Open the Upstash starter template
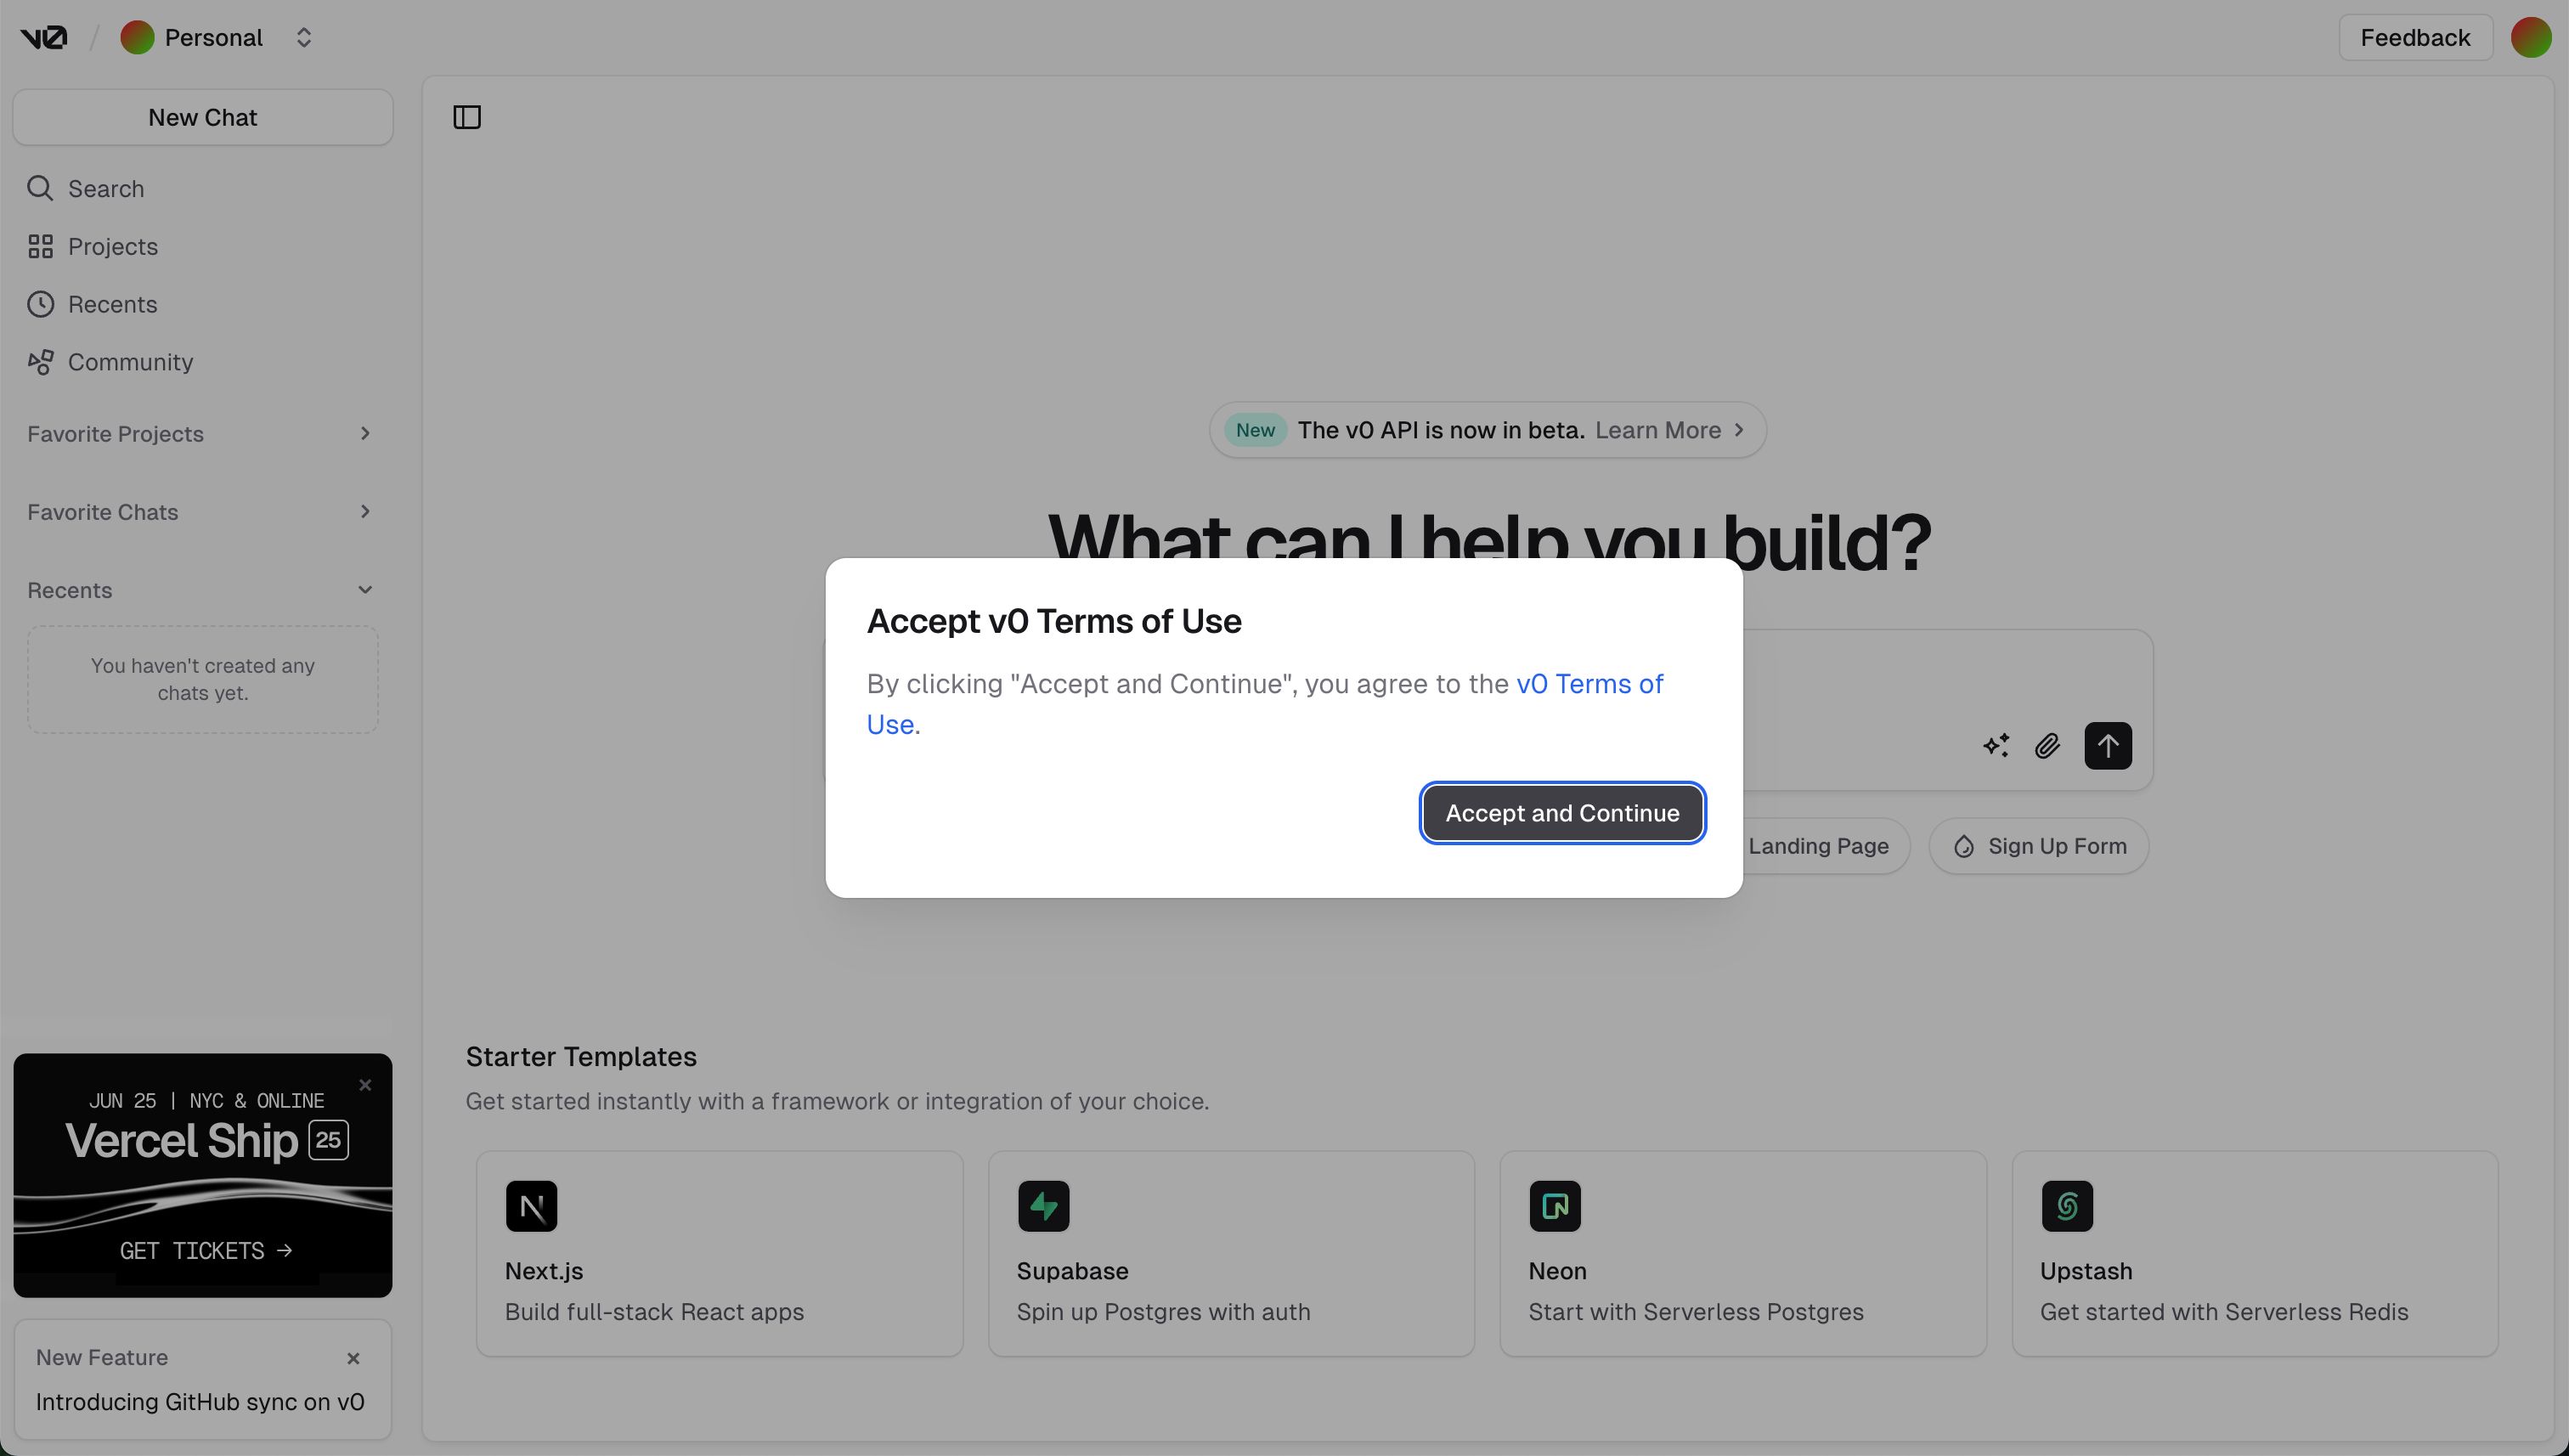 [x=2255, y=1254]
